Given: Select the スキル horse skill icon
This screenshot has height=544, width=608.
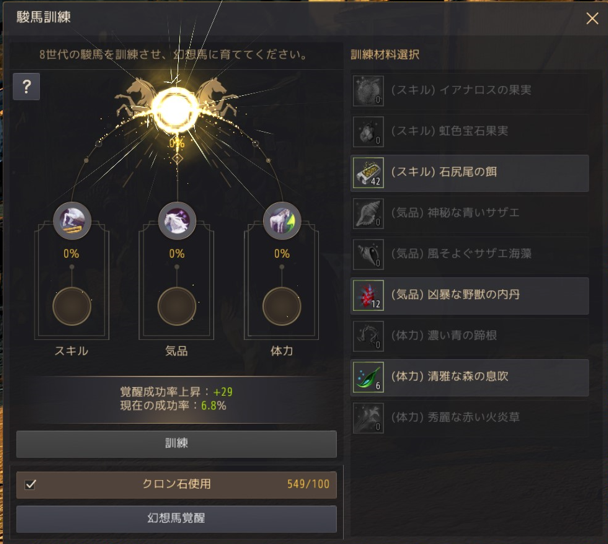Looking at the screenshot, I should click(72, 221).
